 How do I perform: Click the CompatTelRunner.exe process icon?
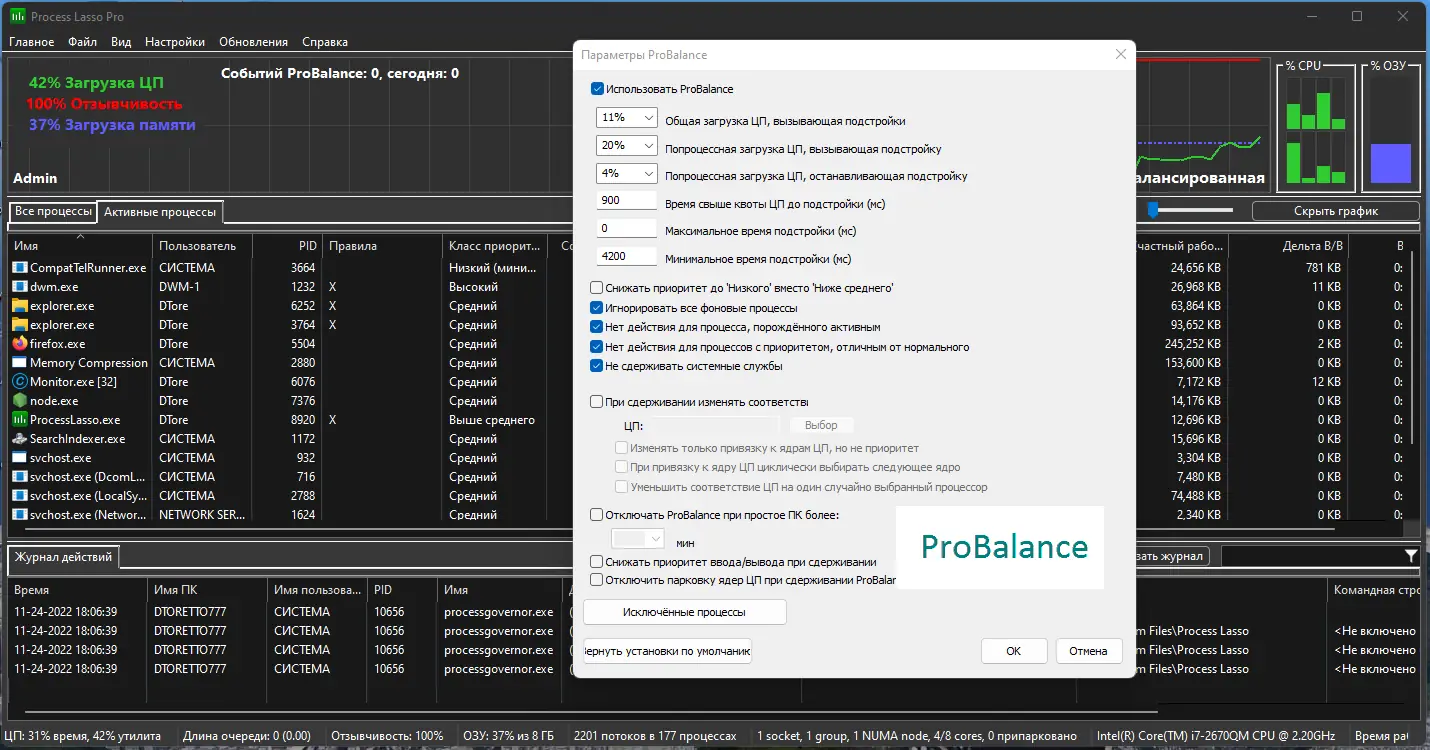pyautogui.click(x=20, y=268)
